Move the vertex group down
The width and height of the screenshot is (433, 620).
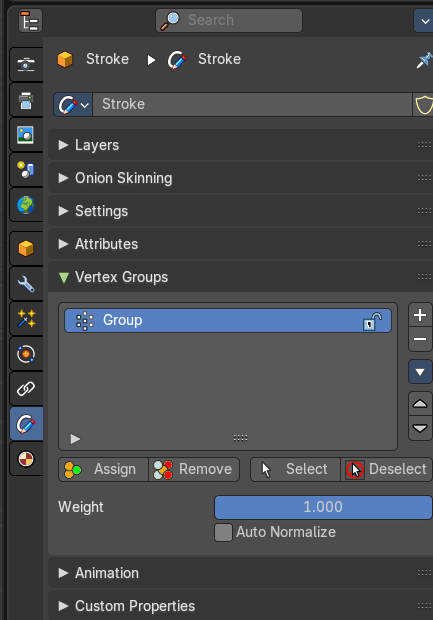420,428
